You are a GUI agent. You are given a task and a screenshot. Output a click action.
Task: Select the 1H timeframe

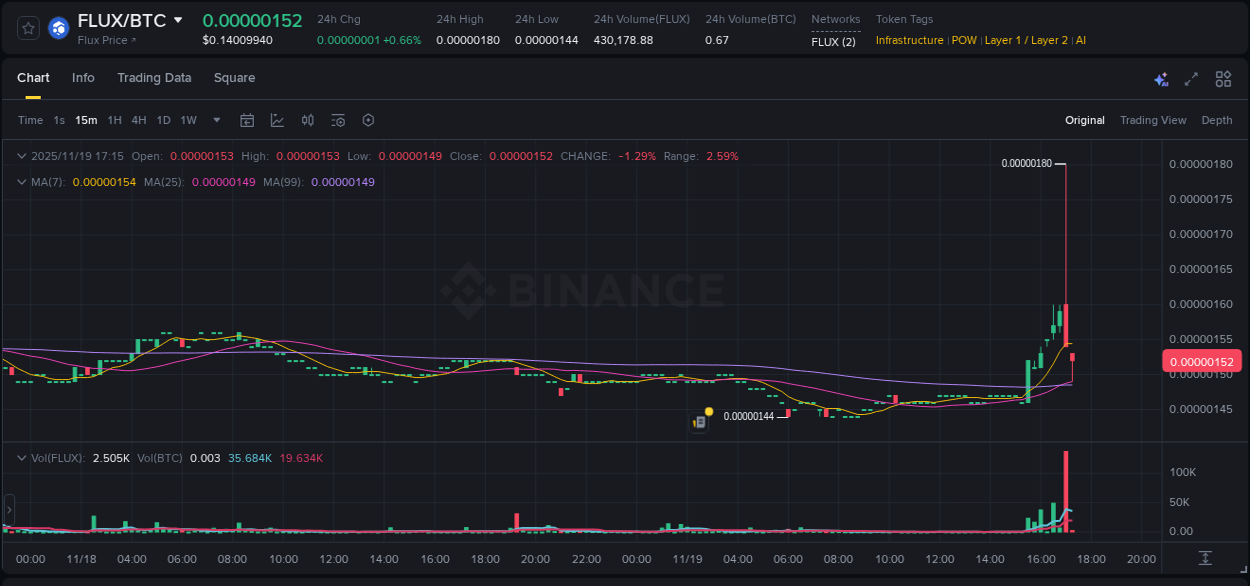point(113,120)
